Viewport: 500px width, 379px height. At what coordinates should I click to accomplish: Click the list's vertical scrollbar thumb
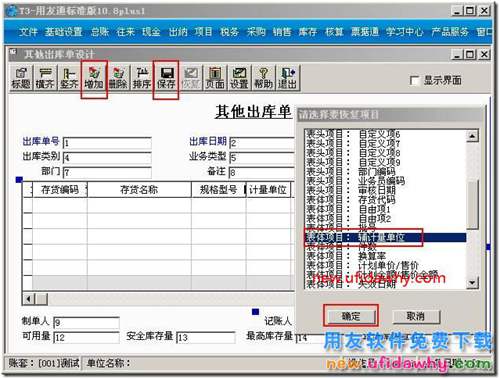click(472, 204)
